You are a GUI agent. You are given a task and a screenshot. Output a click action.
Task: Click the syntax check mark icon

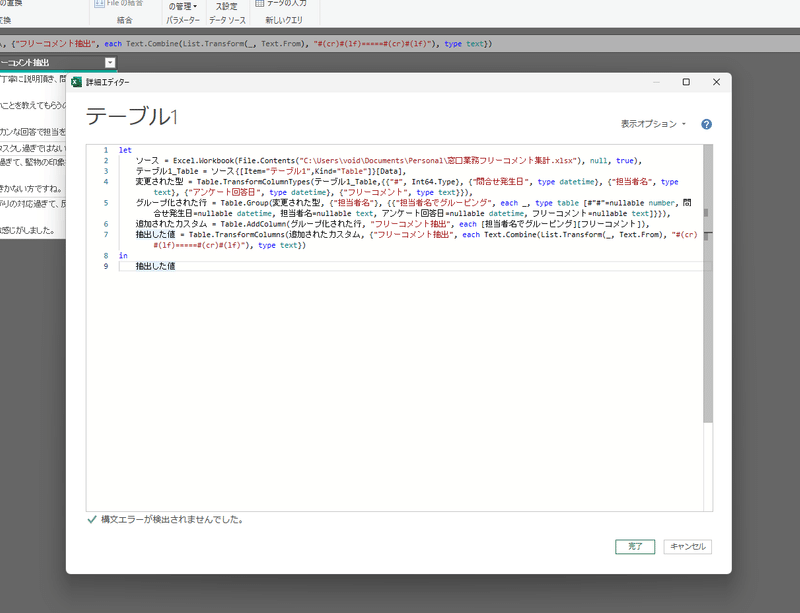[92, 520]
